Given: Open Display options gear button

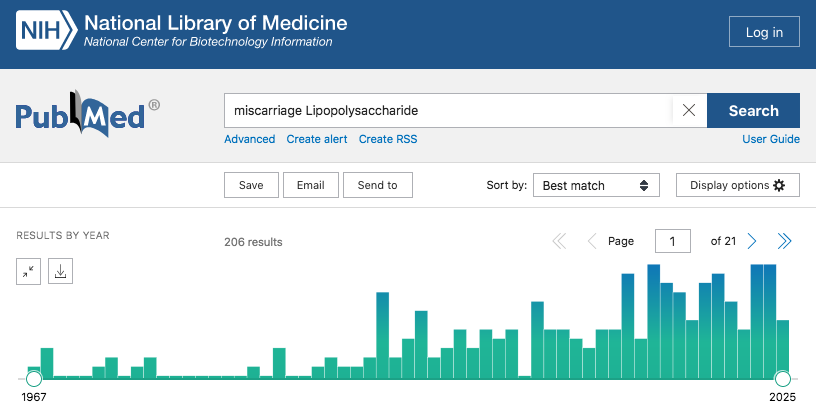Looking at the screenshot, I should pyautogui.click(x=737, y=185).
